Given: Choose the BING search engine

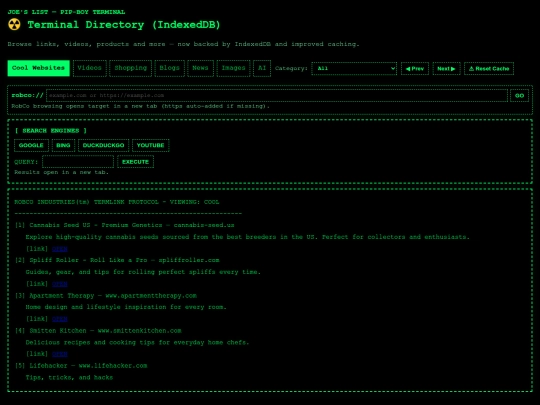Looking at the screenshot, I should [x=63, y=145].
